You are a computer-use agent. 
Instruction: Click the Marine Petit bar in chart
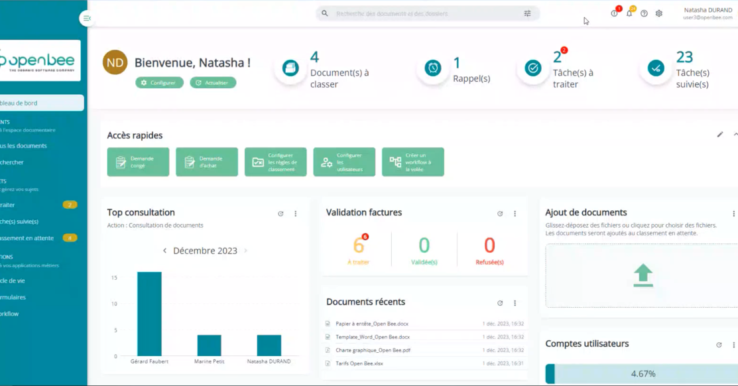pyautogui.click(x=209, y=346)
